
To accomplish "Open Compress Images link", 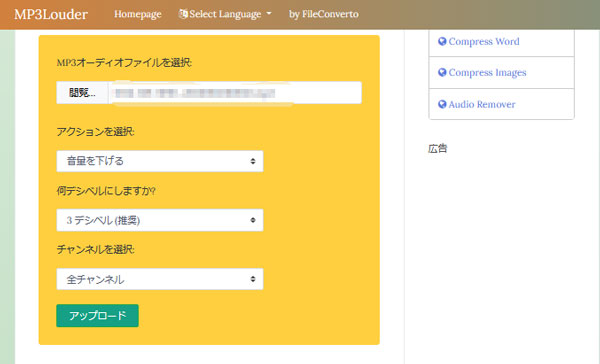I will 487,73.
